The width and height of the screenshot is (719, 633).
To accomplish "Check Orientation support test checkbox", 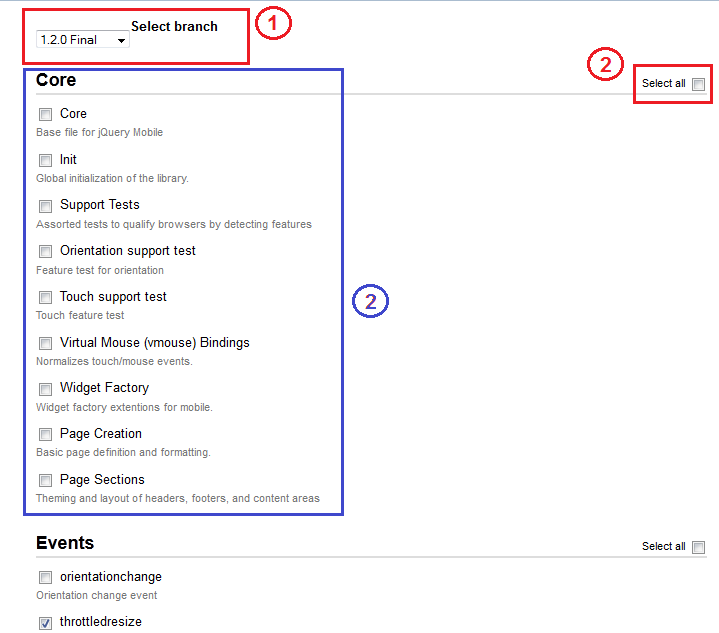I will pyautogui.click(x=45, y=252).
